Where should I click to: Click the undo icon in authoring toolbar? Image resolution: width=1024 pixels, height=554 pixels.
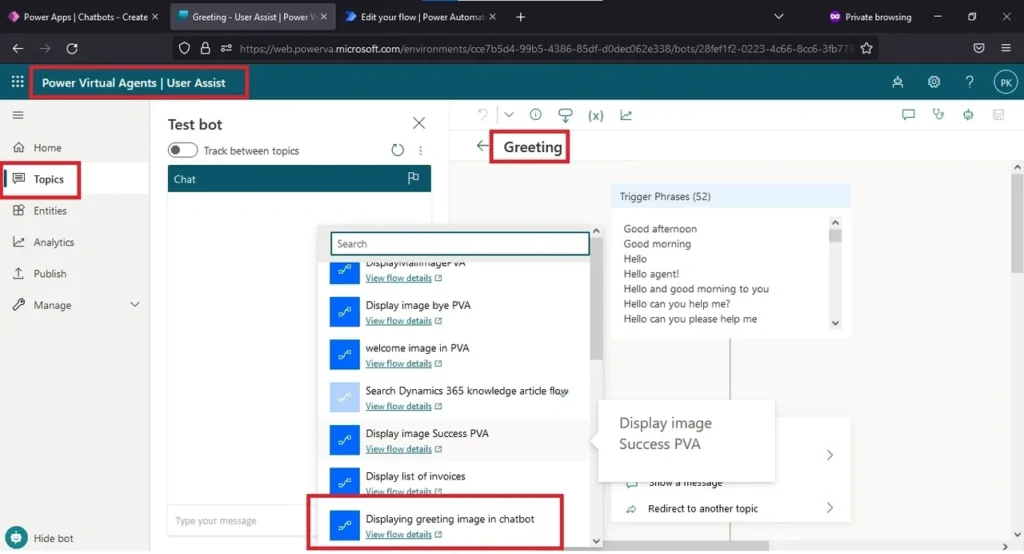482,115
